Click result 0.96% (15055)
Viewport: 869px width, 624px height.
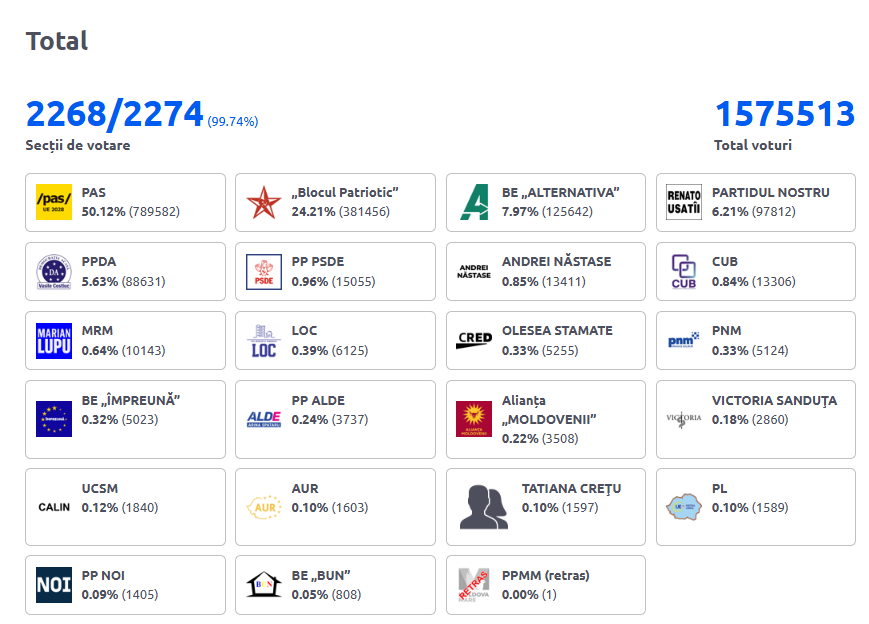tap(334, 282)
